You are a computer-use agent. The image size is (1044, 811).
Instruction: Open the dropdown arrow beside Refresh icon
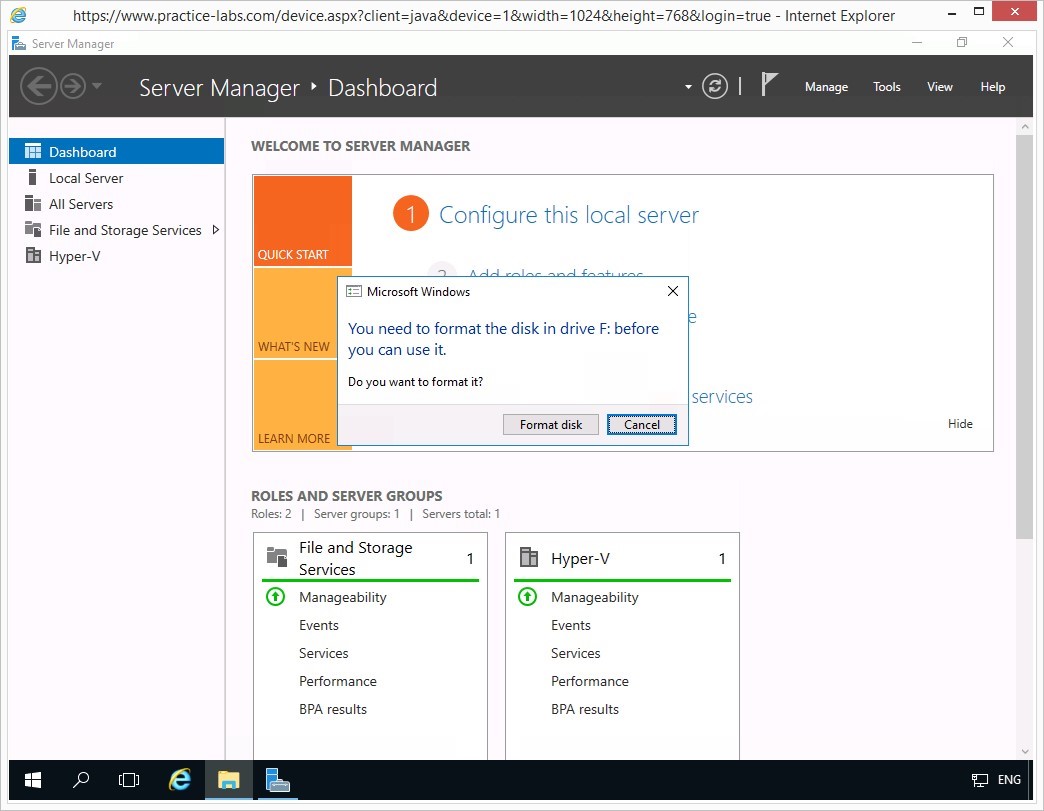pos(688,87)
